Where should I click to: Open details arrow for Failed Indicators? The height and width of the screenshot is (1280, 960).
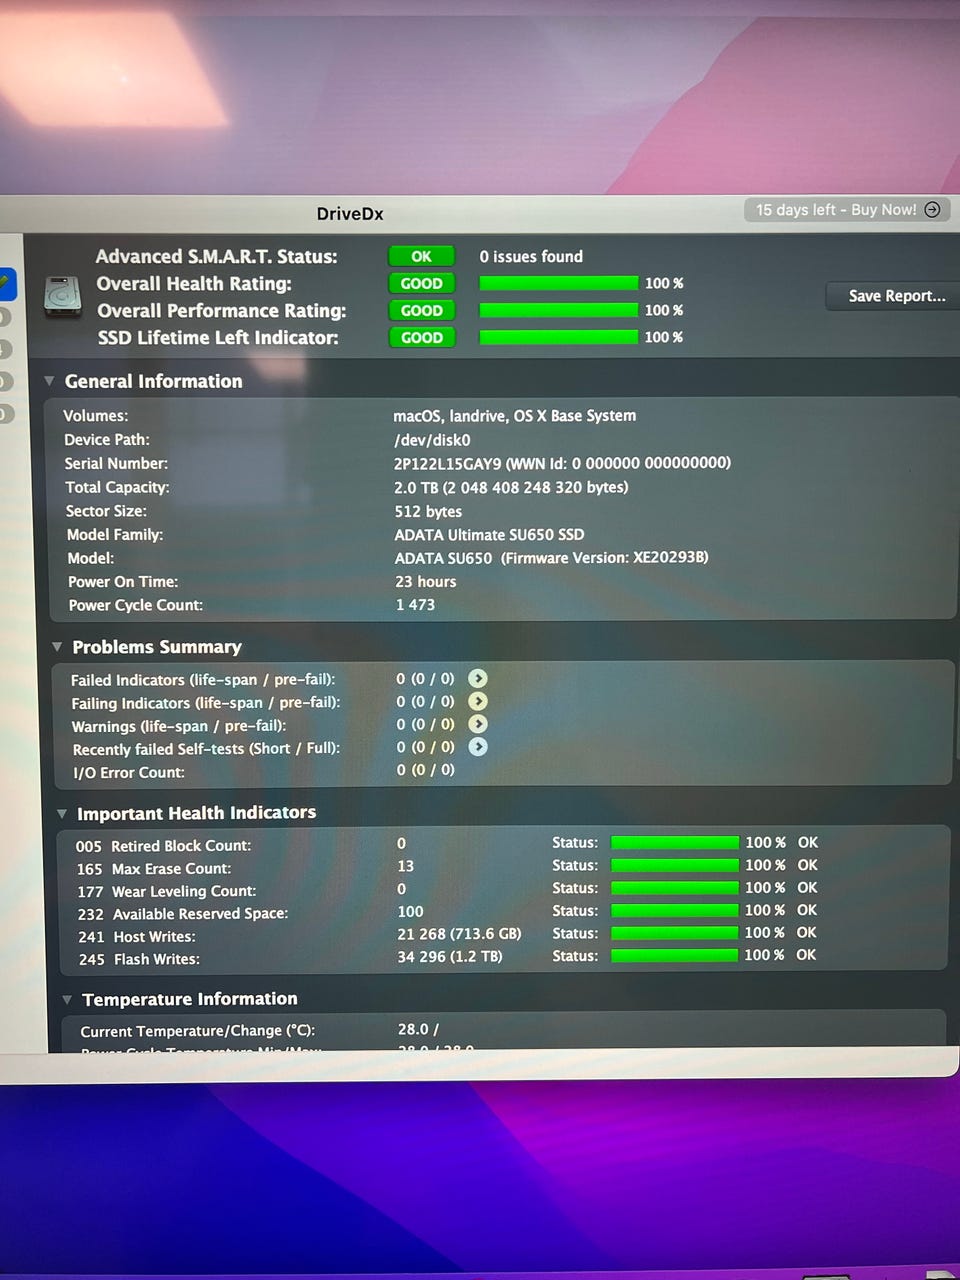coord(477,678)
